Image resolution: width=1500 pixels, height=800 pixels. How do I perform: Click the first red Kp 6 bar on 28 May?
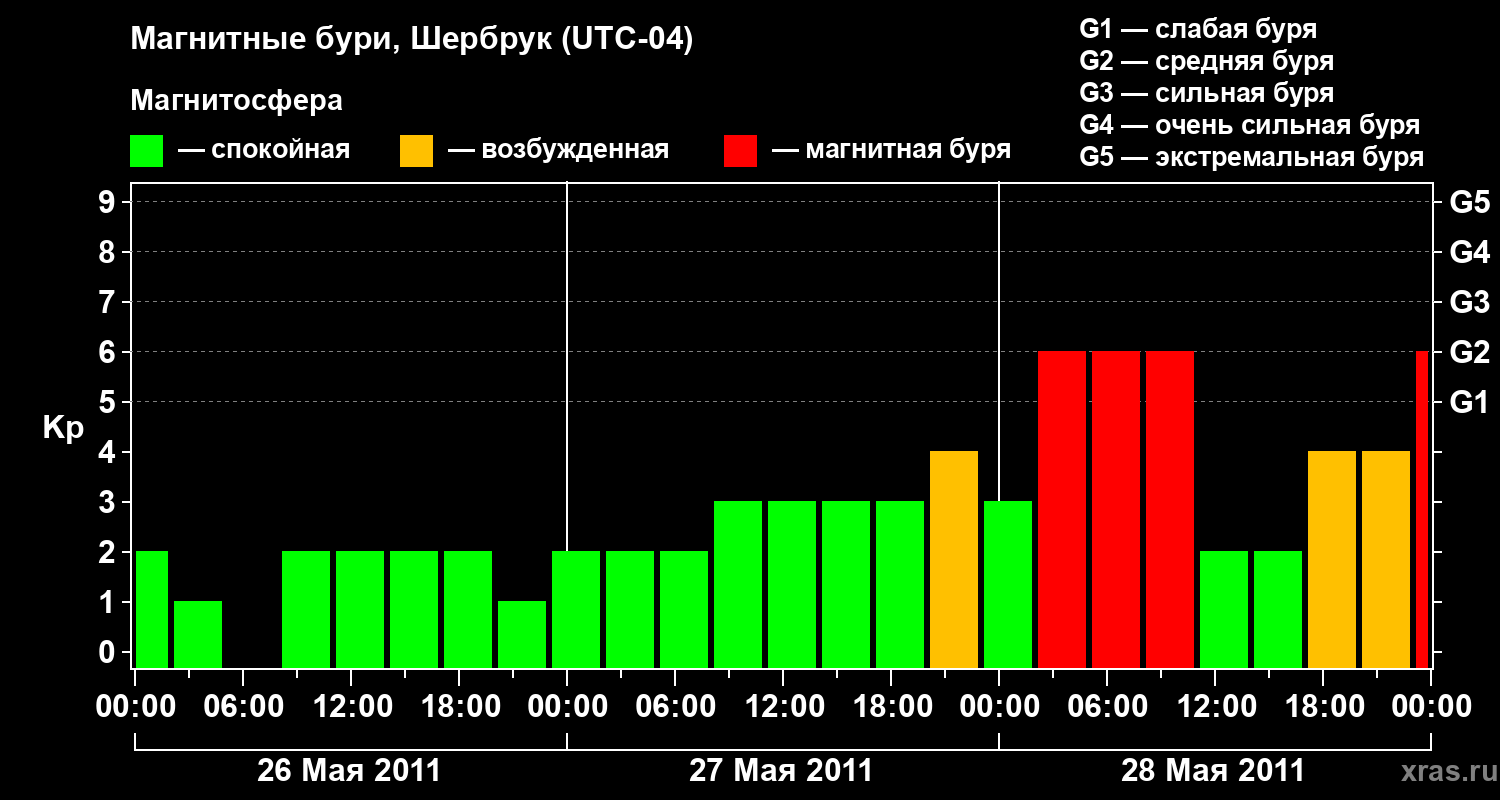tap(1062, 509)
